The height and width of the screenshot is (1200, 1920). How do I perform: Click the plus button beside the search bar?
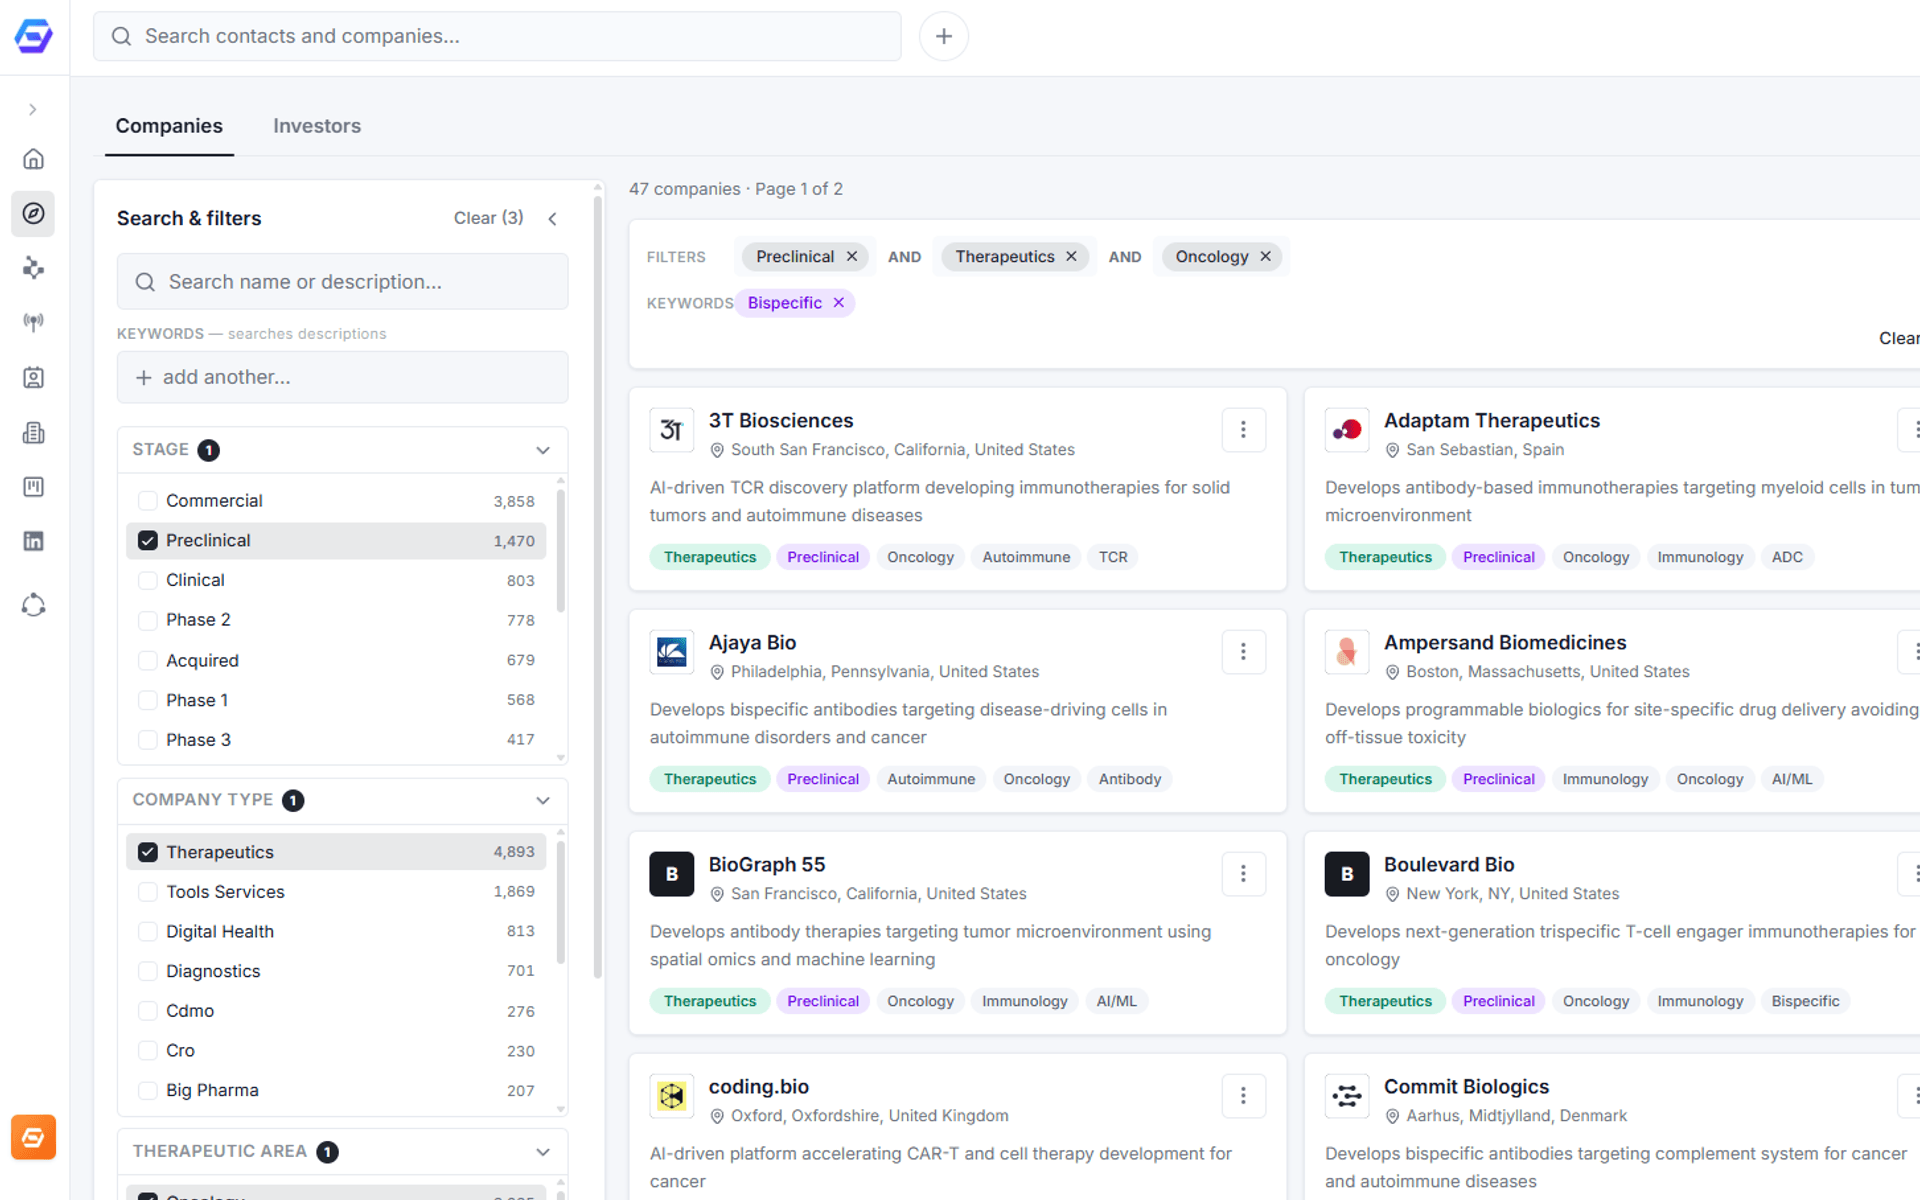click(x=943, y=36)
